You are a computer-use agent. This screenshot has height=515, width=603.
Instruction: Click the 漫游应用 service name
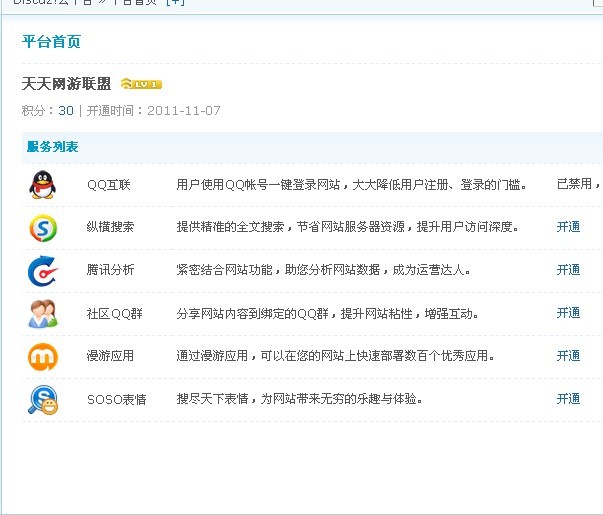[110, 356]
